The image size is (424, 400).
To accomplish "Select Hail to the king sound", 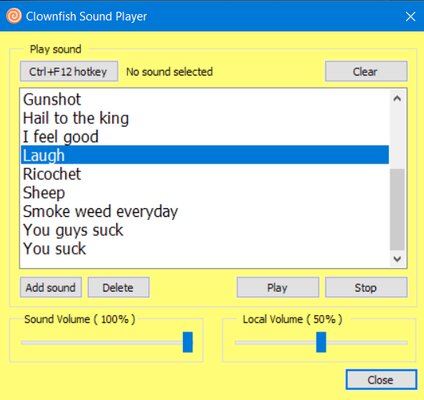I will point(205,118).
